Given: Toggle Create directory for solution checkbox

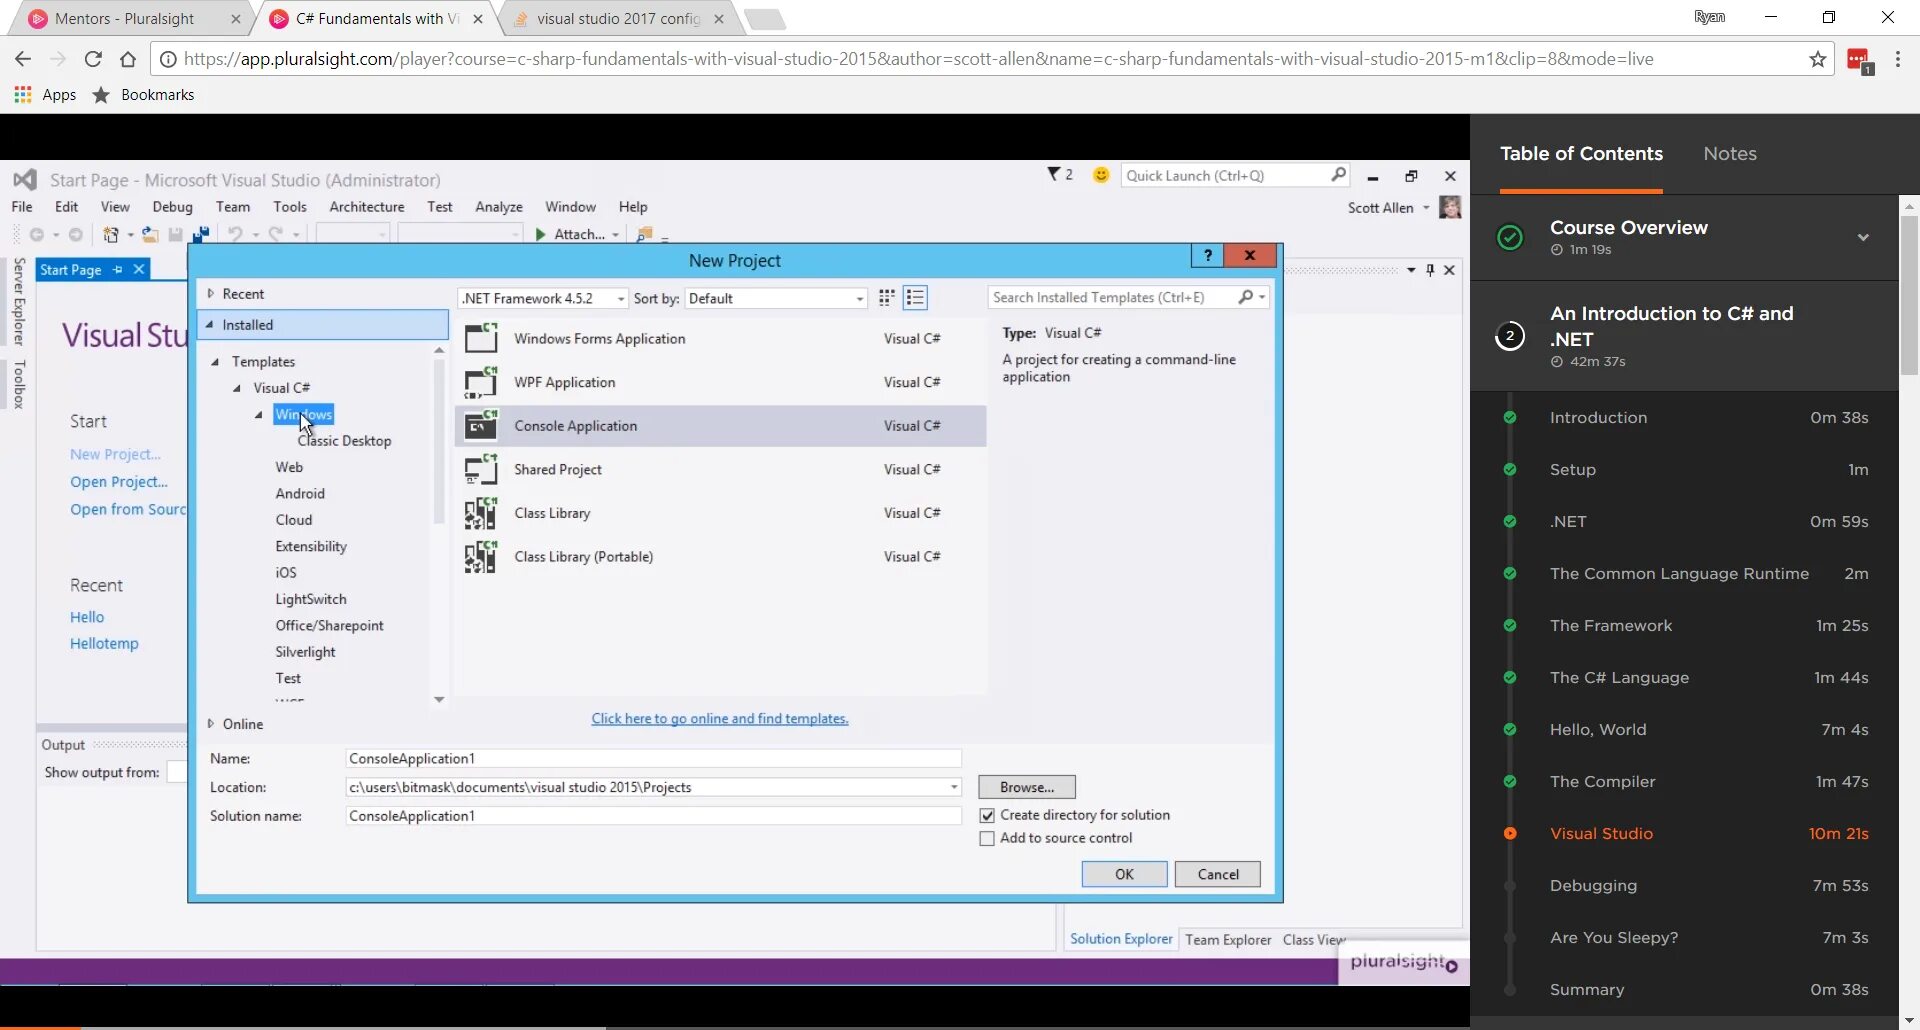Looking at the screenshot, I should coord(987,816).
